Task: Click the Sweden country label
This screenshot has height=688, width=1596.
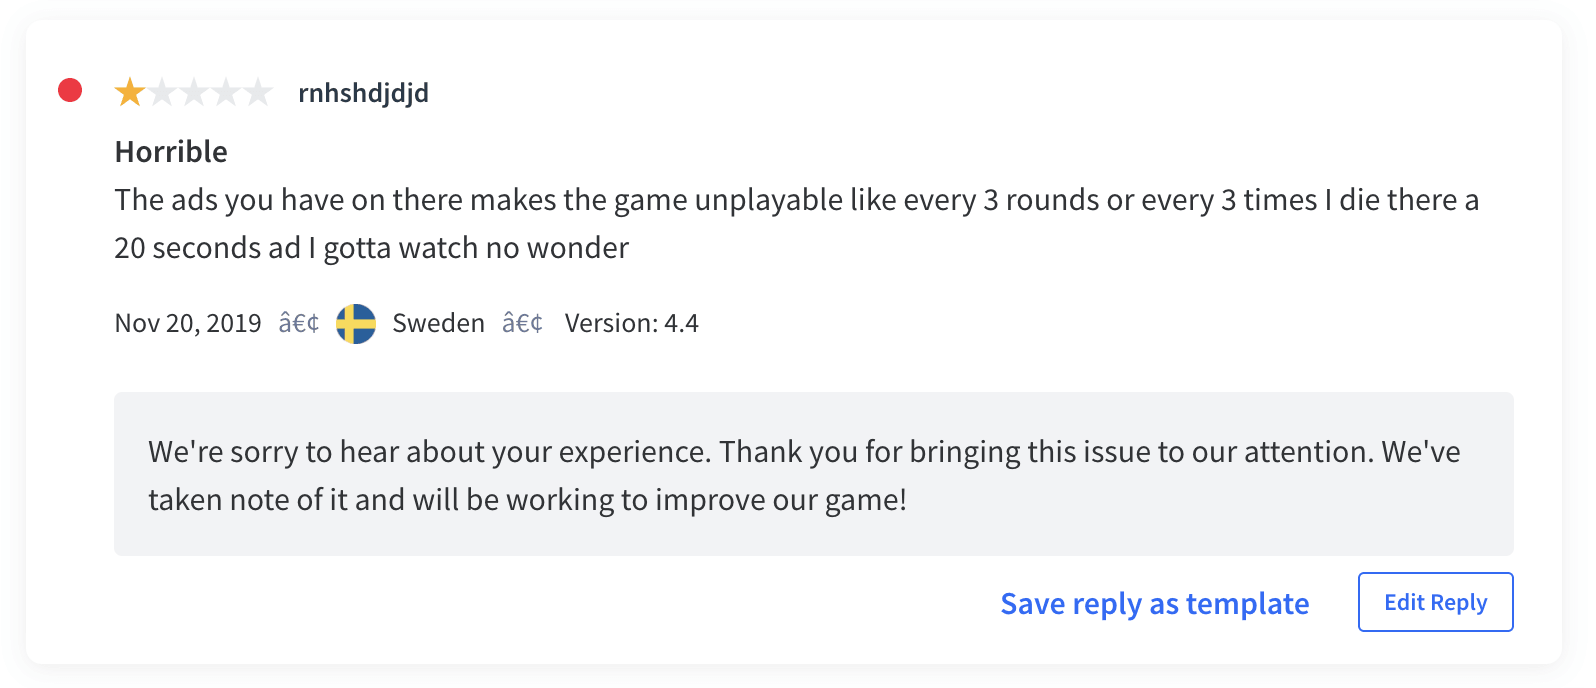Action: tap(439, 323)
